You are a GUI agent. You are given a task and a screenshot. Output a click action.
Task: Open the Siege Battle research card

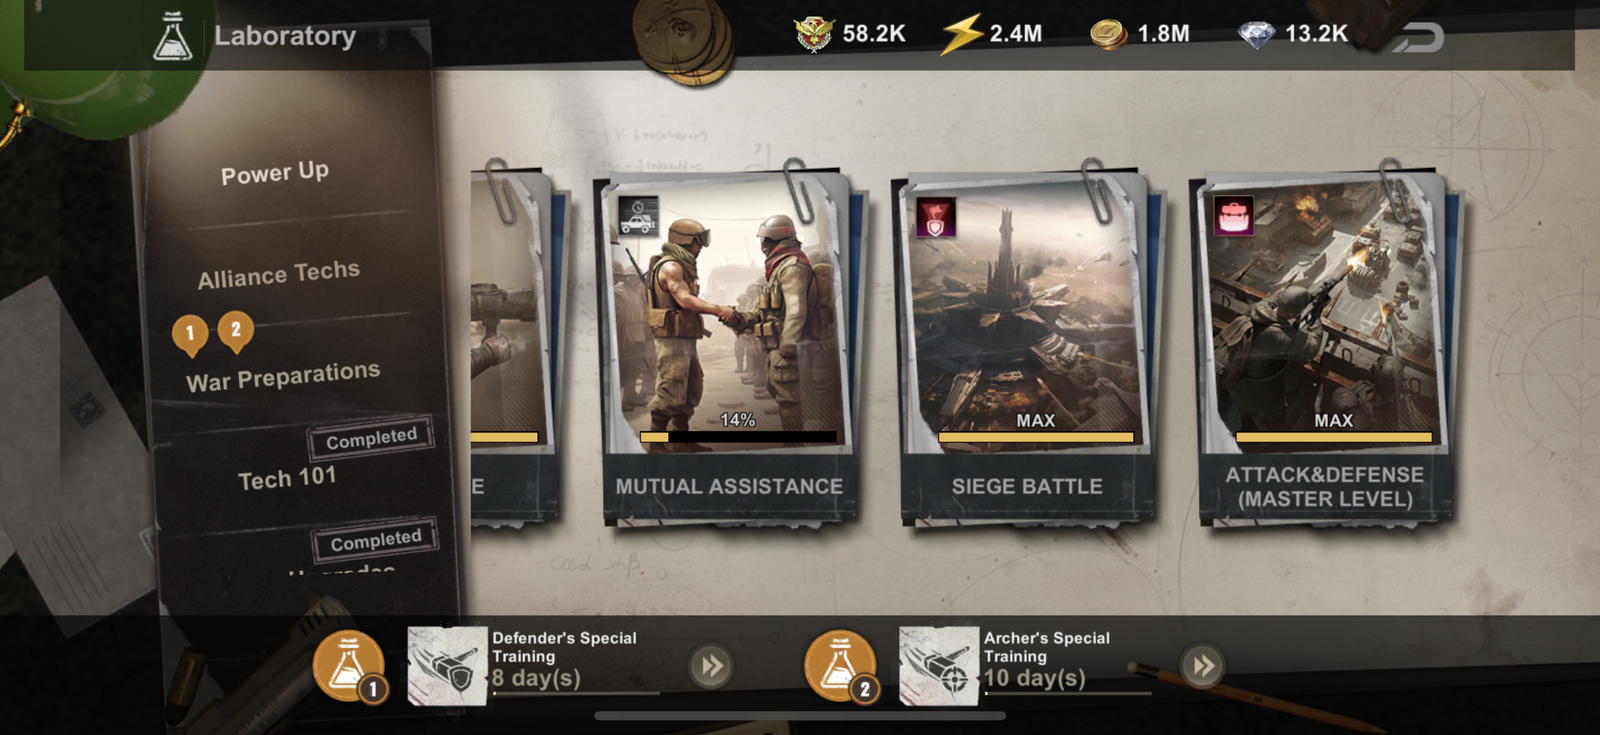pos(1027,345)
